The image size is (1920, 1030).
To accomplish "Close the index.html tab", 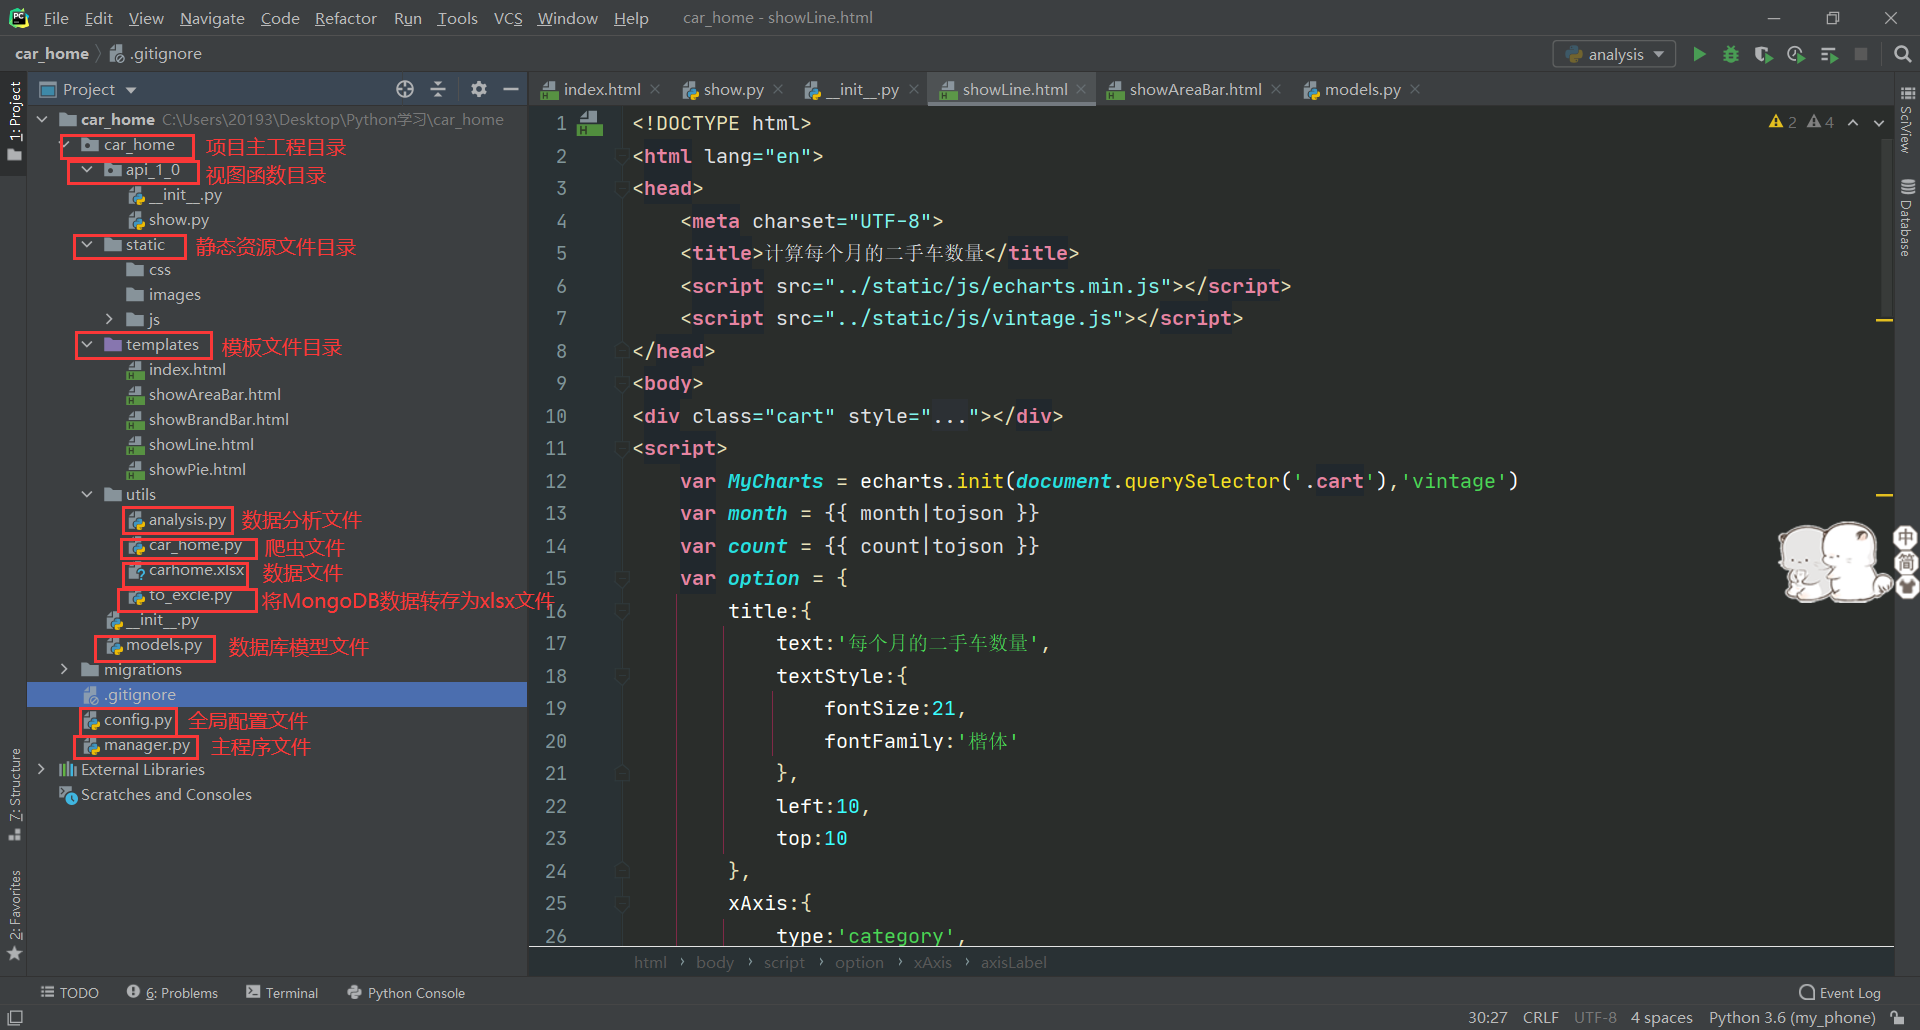I will 655,89.
